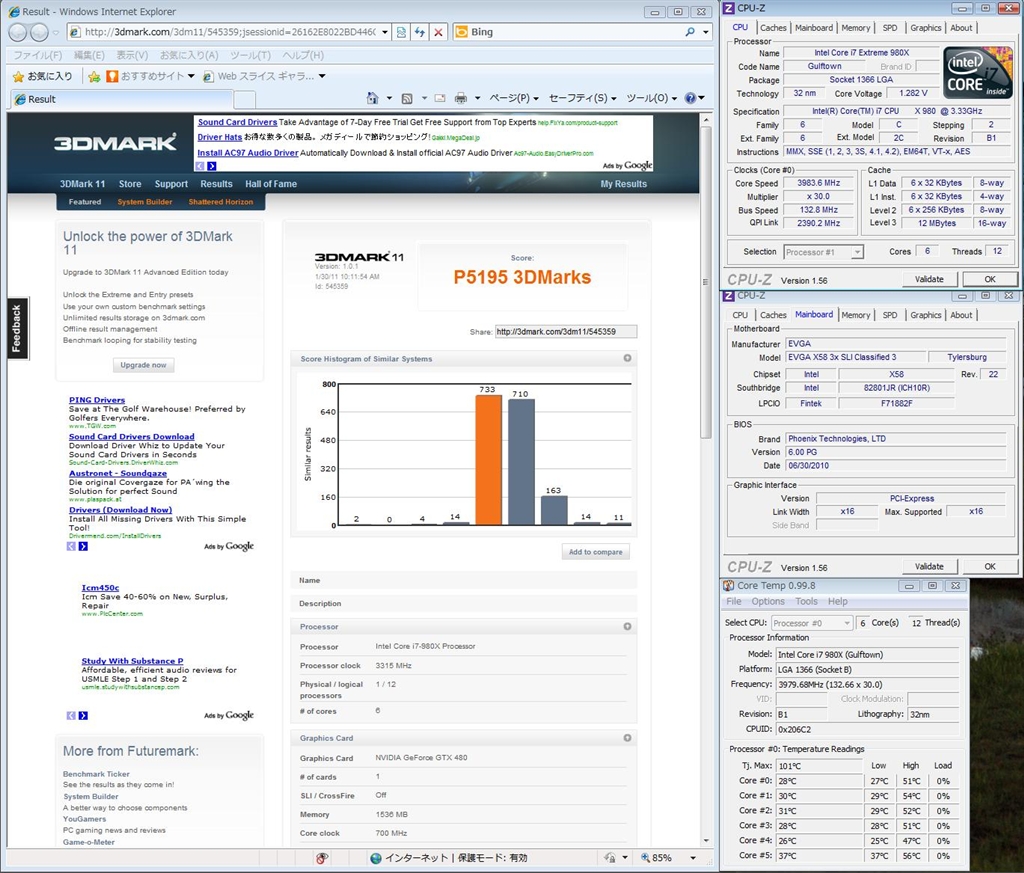This screenshot has width=1024, height=873.
Task: Click Validate in top CPU-Z window
Action: click(929, 279)
